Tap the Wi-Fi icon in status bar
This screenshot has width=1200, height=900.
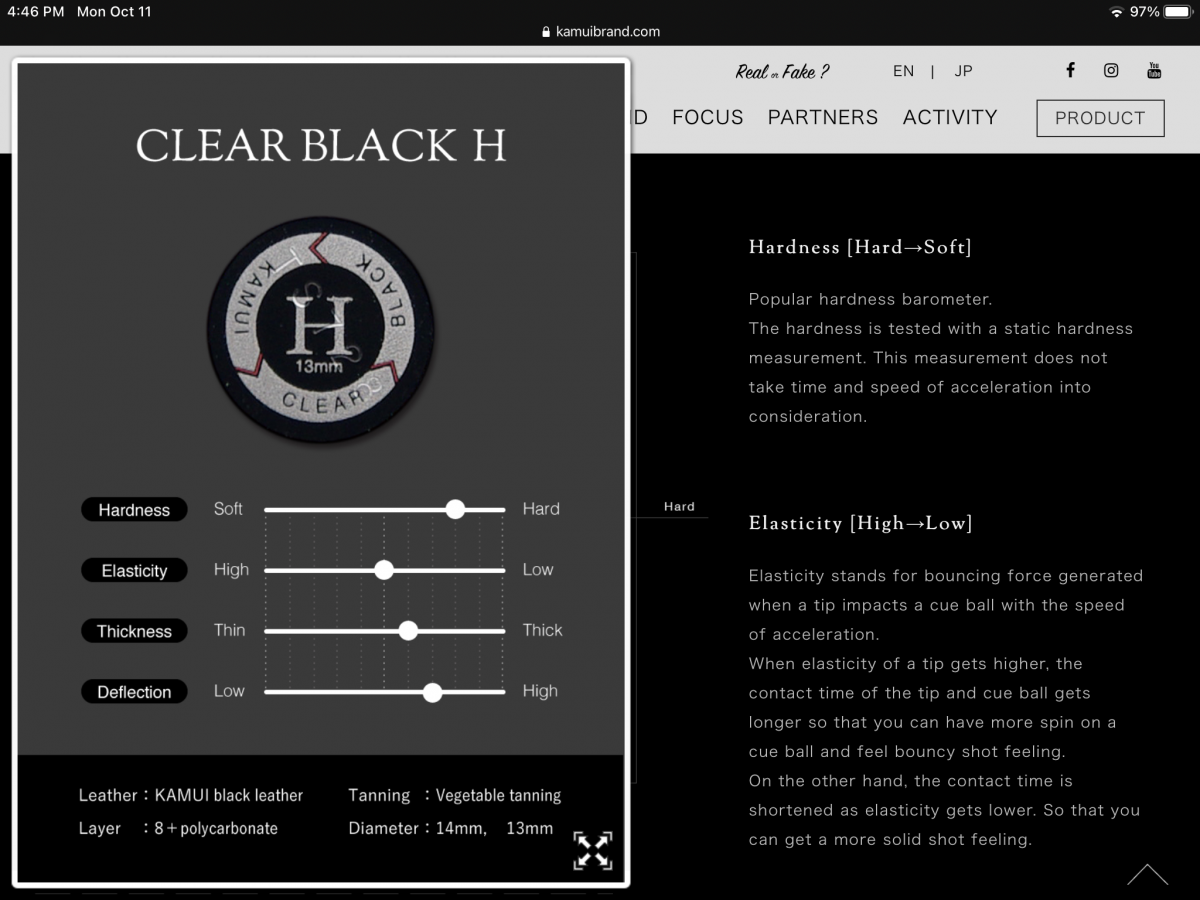point(1116,12)
